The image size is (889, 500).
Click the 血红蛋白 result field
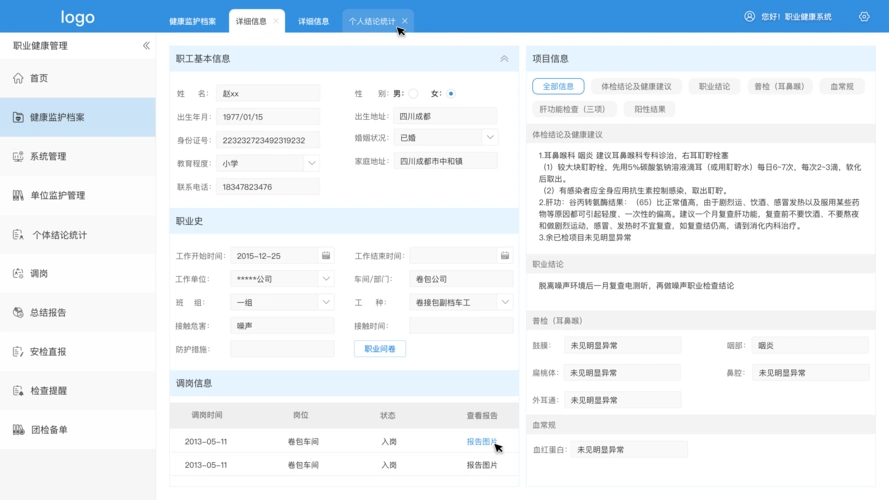629,450
